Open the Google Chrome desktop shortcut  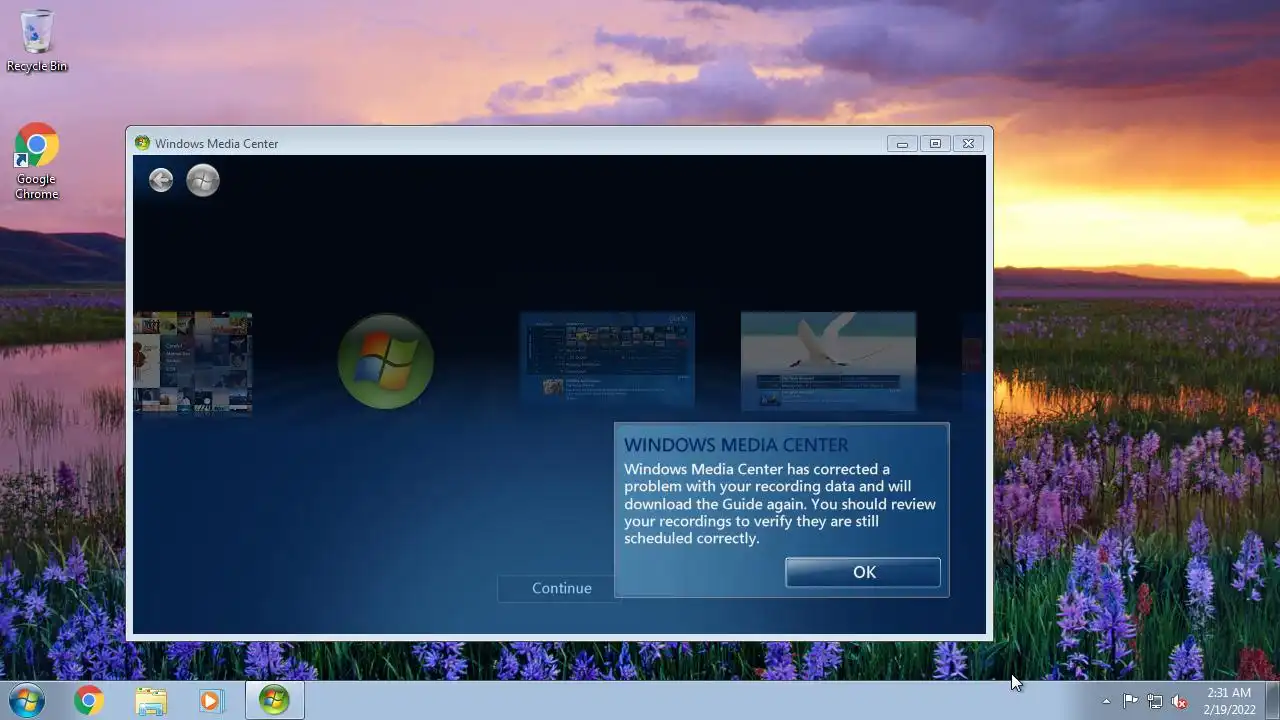tap(37, 162)
